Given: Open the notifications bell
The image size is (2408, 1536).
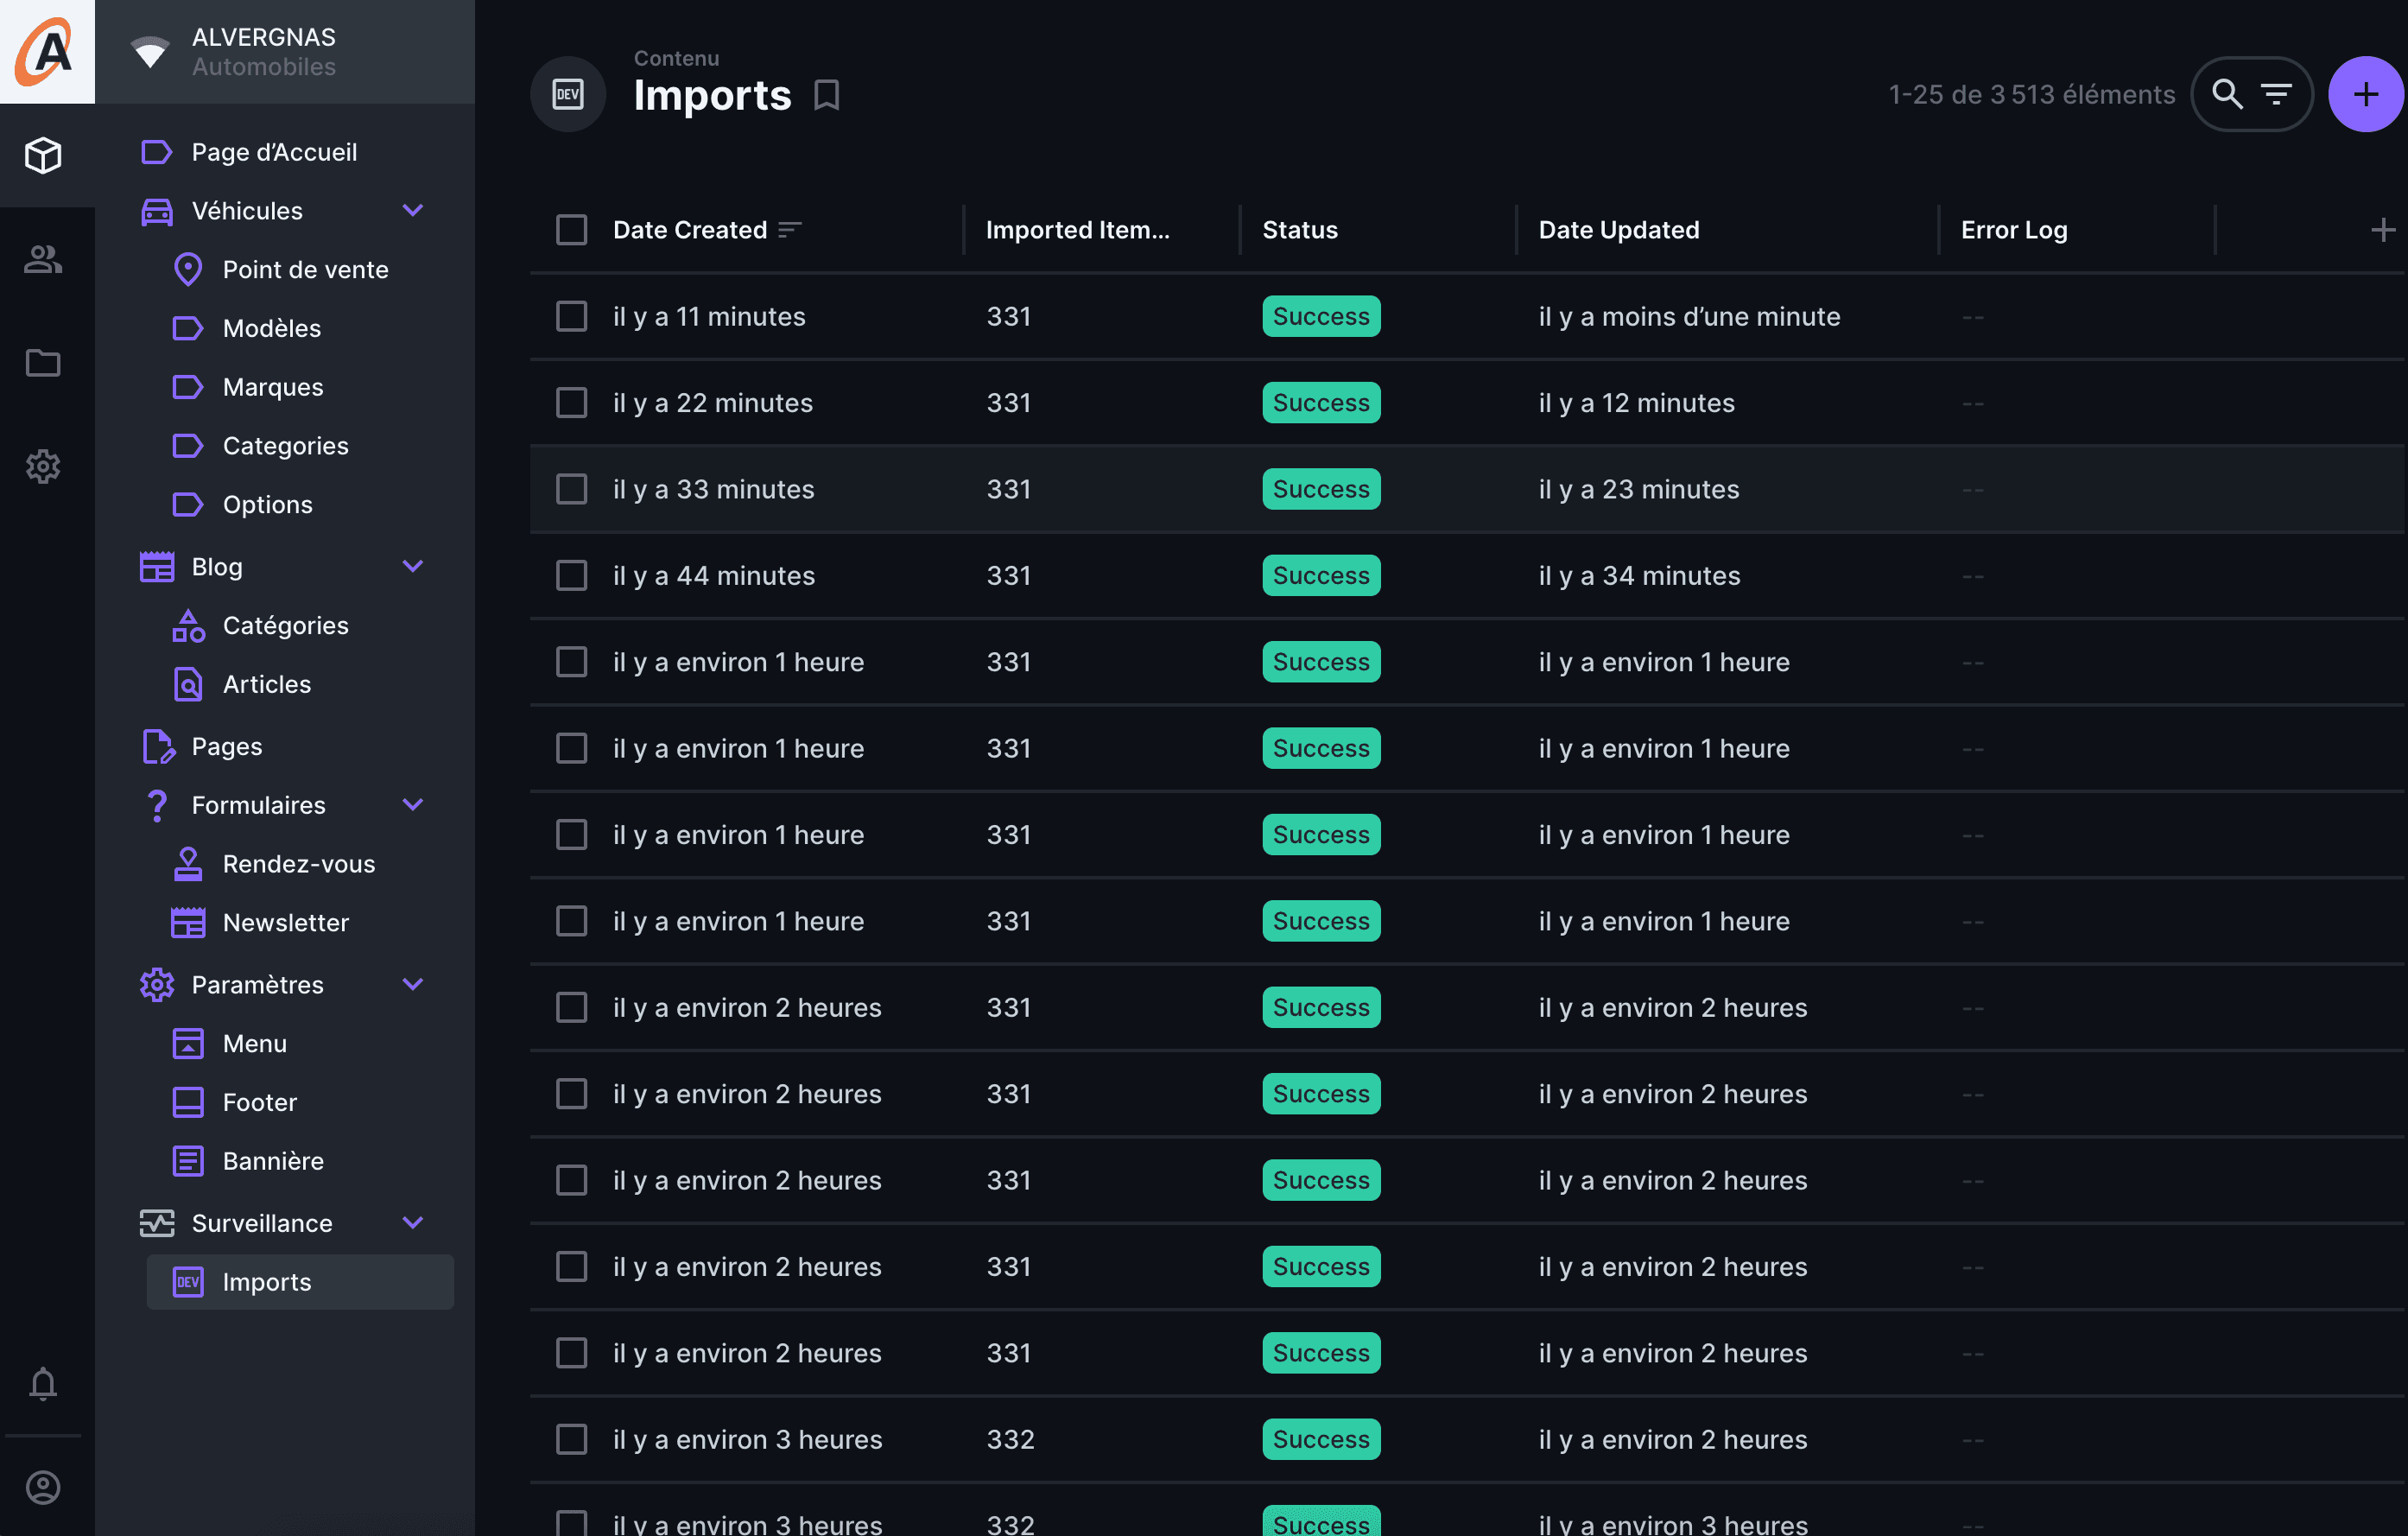Looking at the screenshot, I should coord(43,1384).
